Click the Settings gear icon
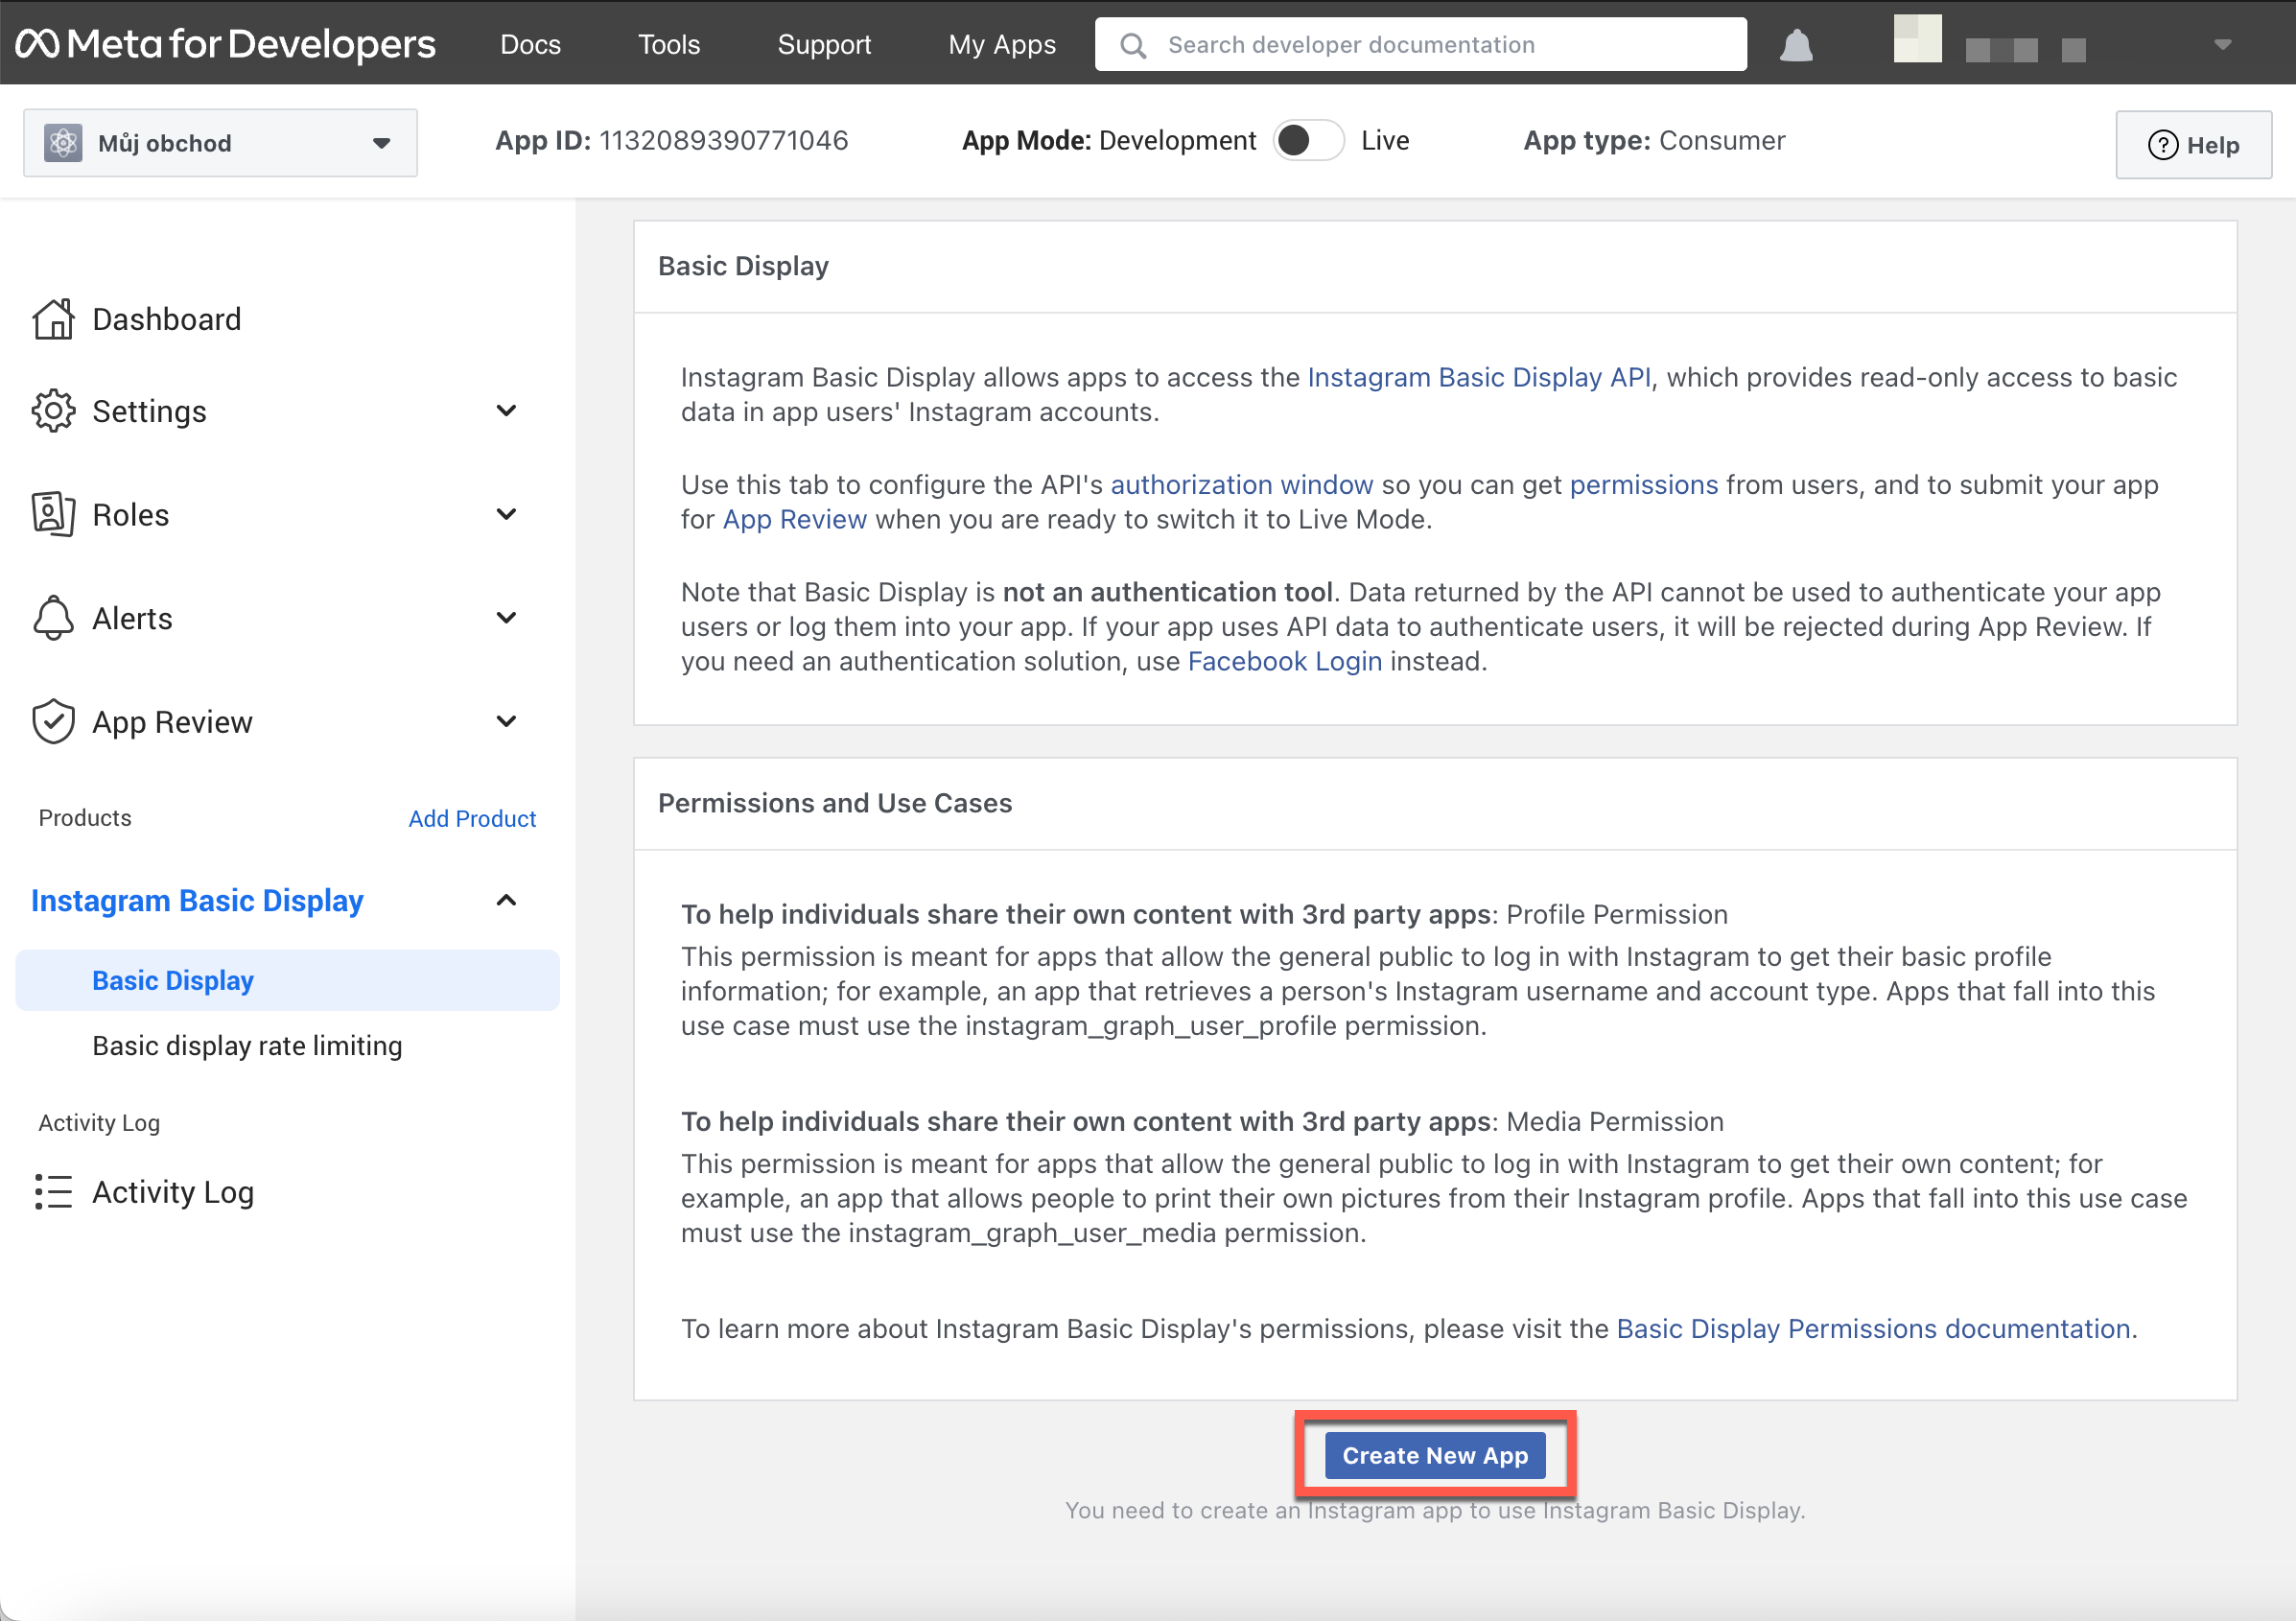Viewport: 2296px width, 1621px height. pyautogui.click(x=53, y=411)
